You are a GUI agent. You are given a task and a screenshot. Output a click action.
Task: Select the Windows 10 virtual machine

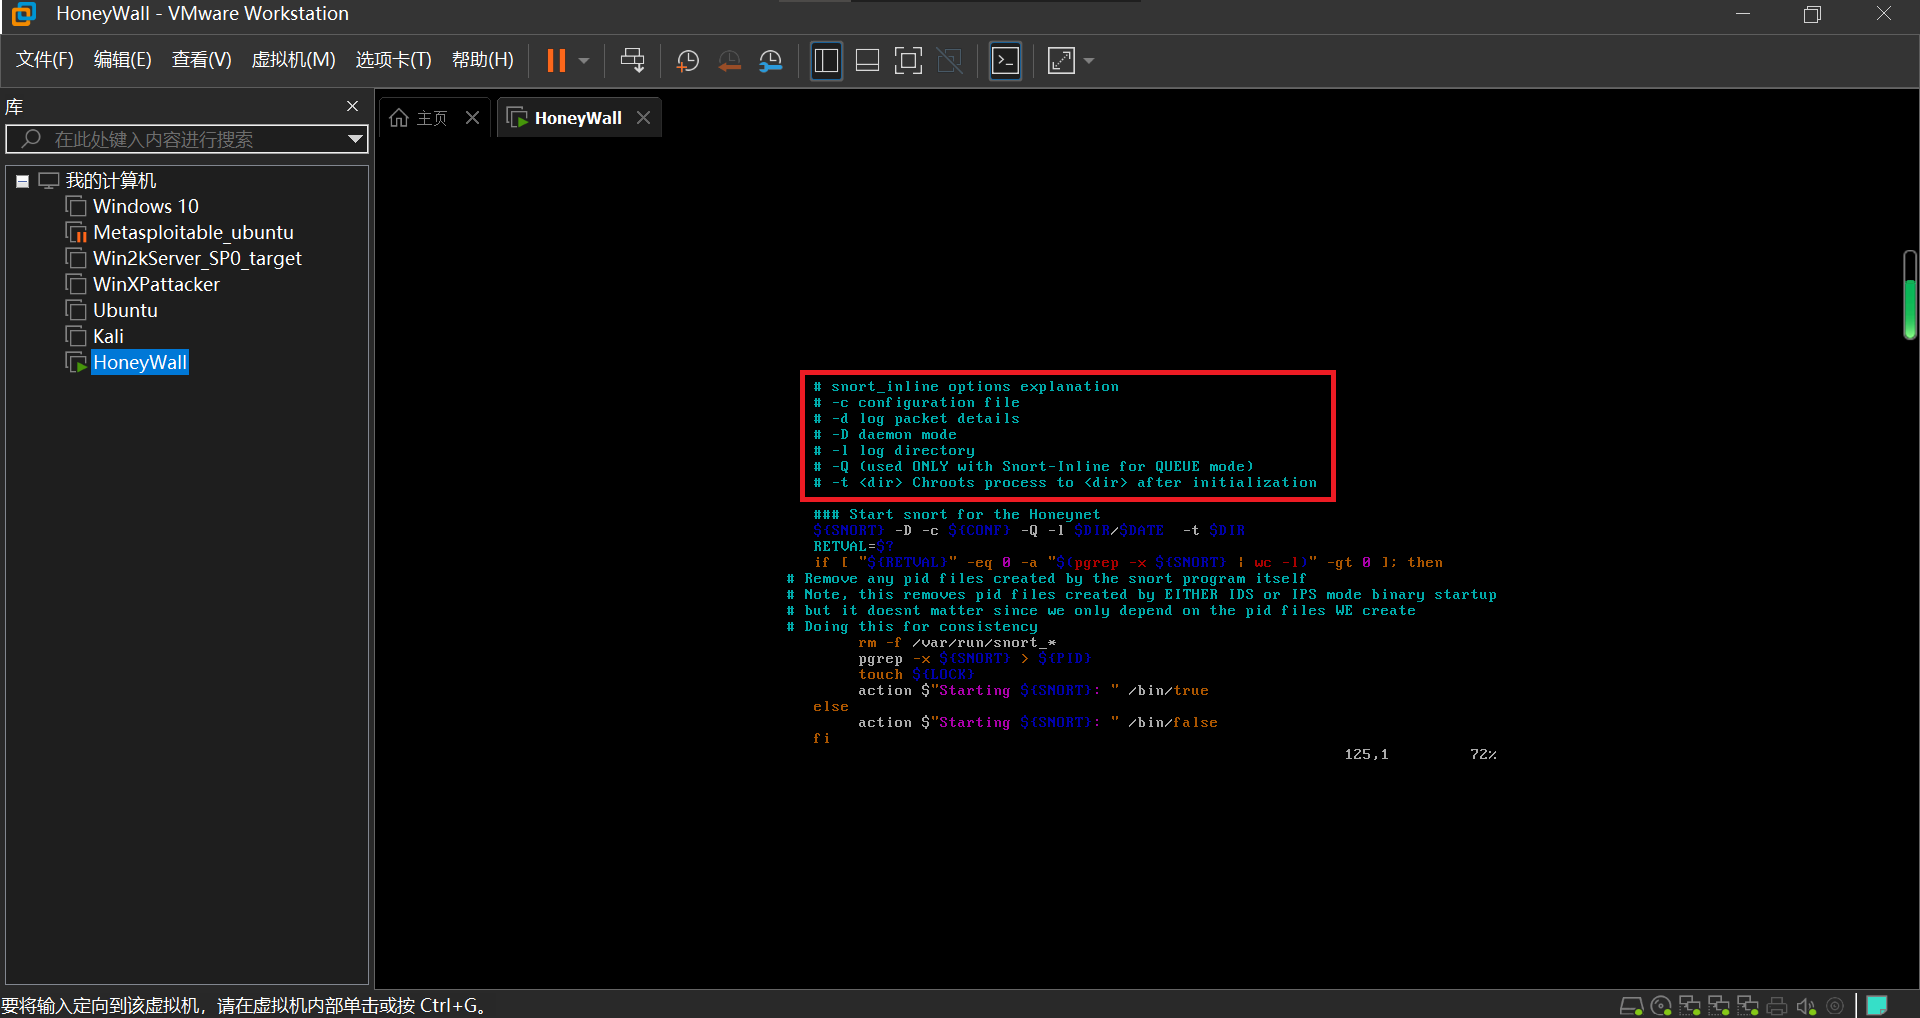146,206
